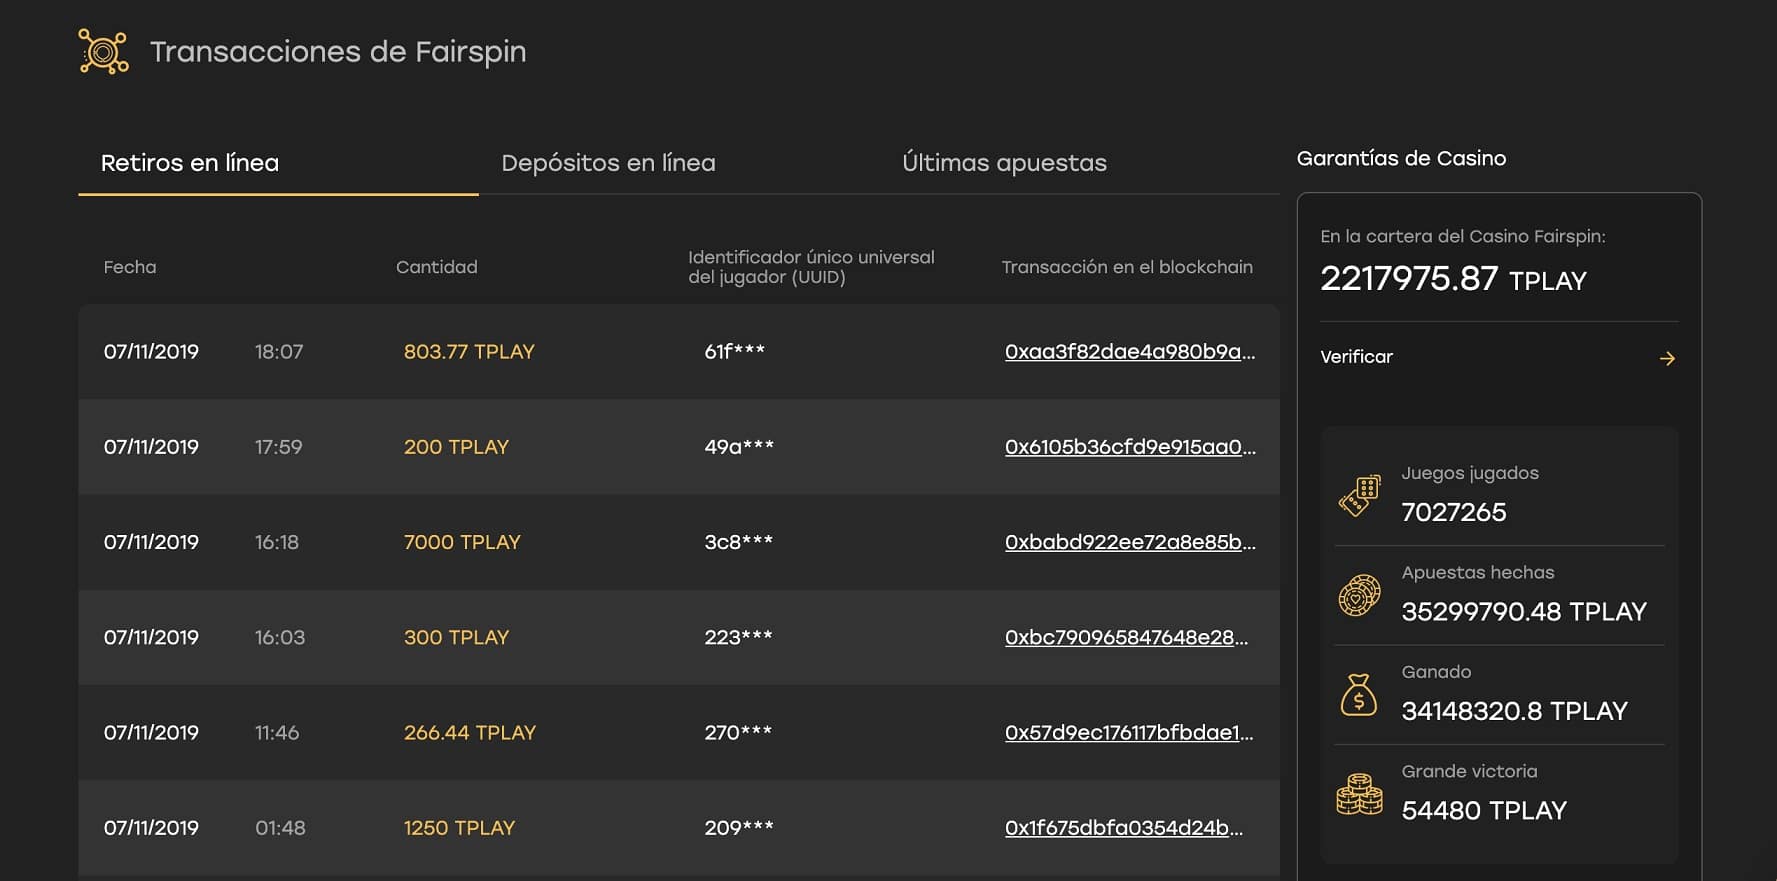Click the Ganado money bag icon

(1359, 695)
